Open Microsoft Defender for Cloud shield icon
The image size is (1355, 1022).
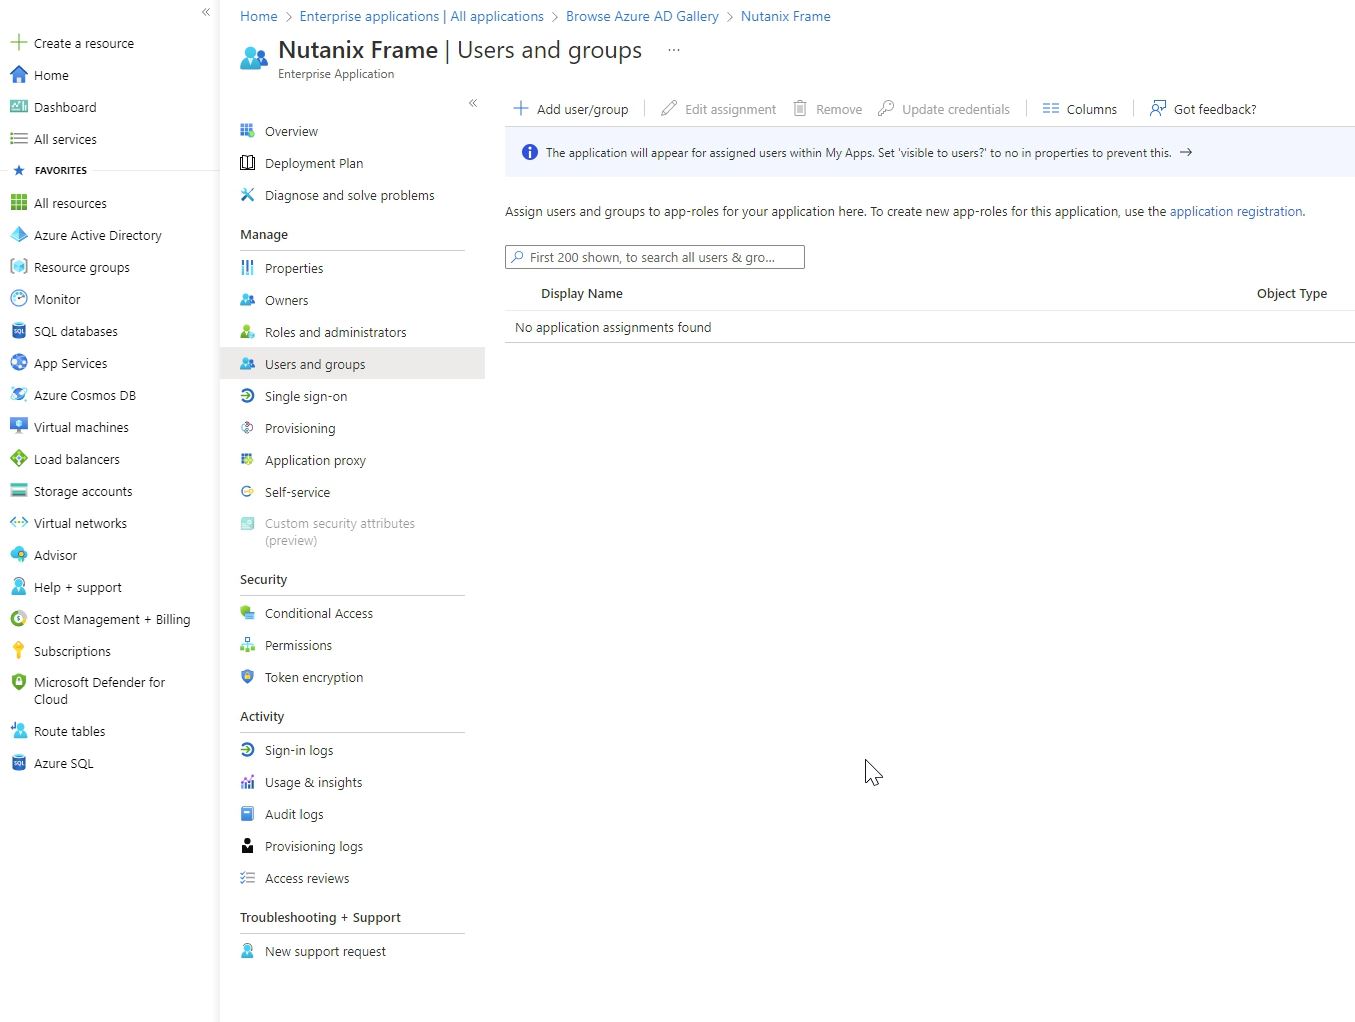click(18, 682)
